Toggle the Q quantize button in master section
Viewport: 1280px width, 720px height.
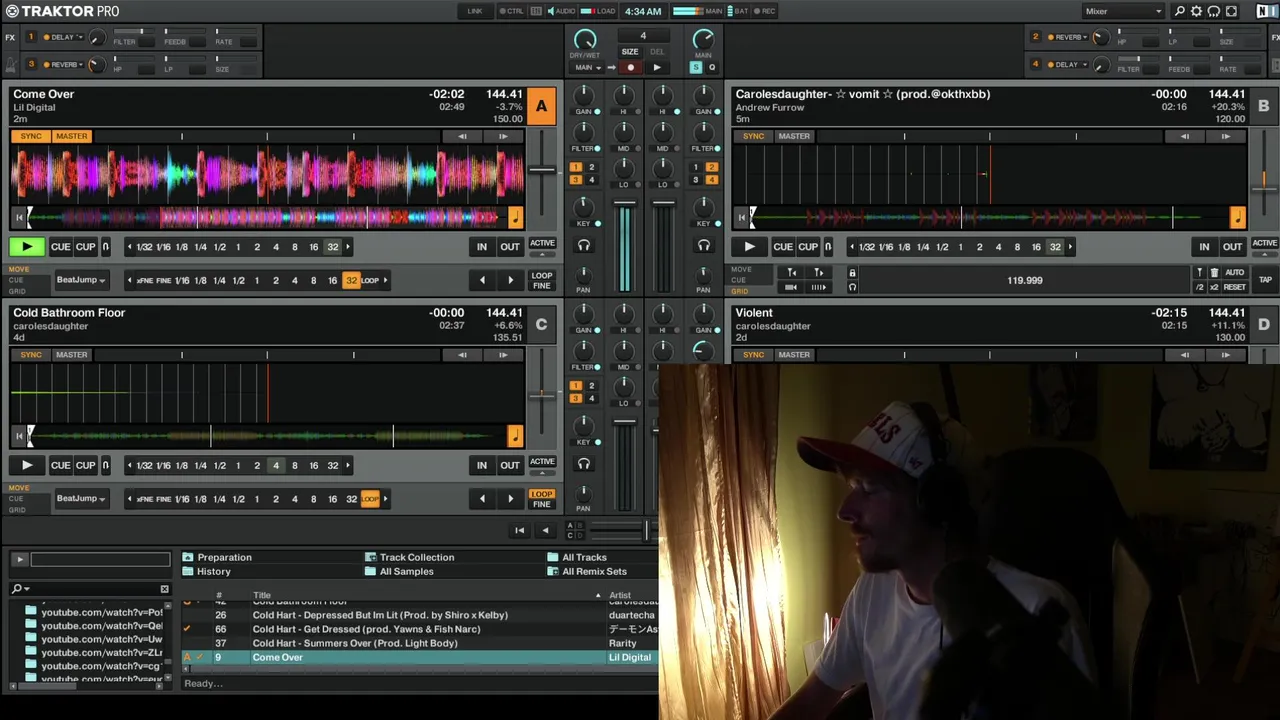coord(712,67)
